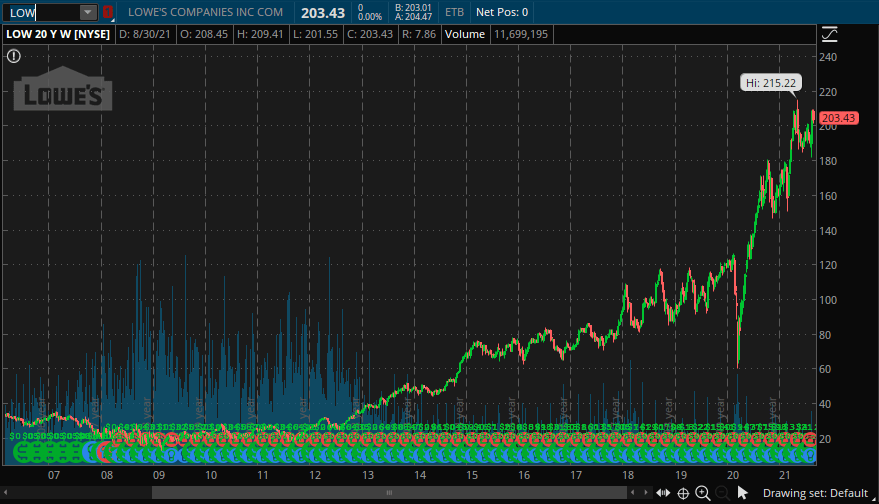
Task: Click the ETB indicator in the header
Action: tap(454, 12)
